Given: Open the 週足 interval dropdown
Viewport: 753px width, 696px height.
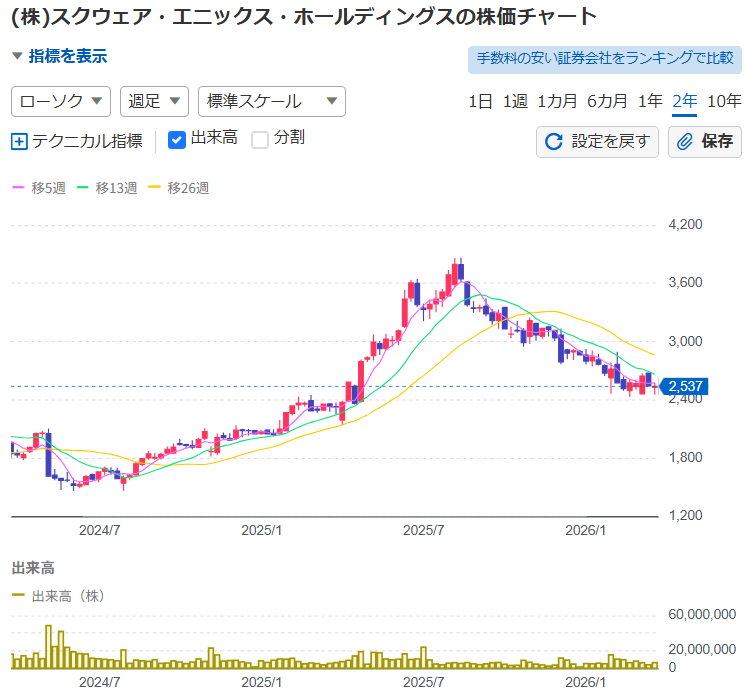Looking at the screenshot, I should 154,101.
